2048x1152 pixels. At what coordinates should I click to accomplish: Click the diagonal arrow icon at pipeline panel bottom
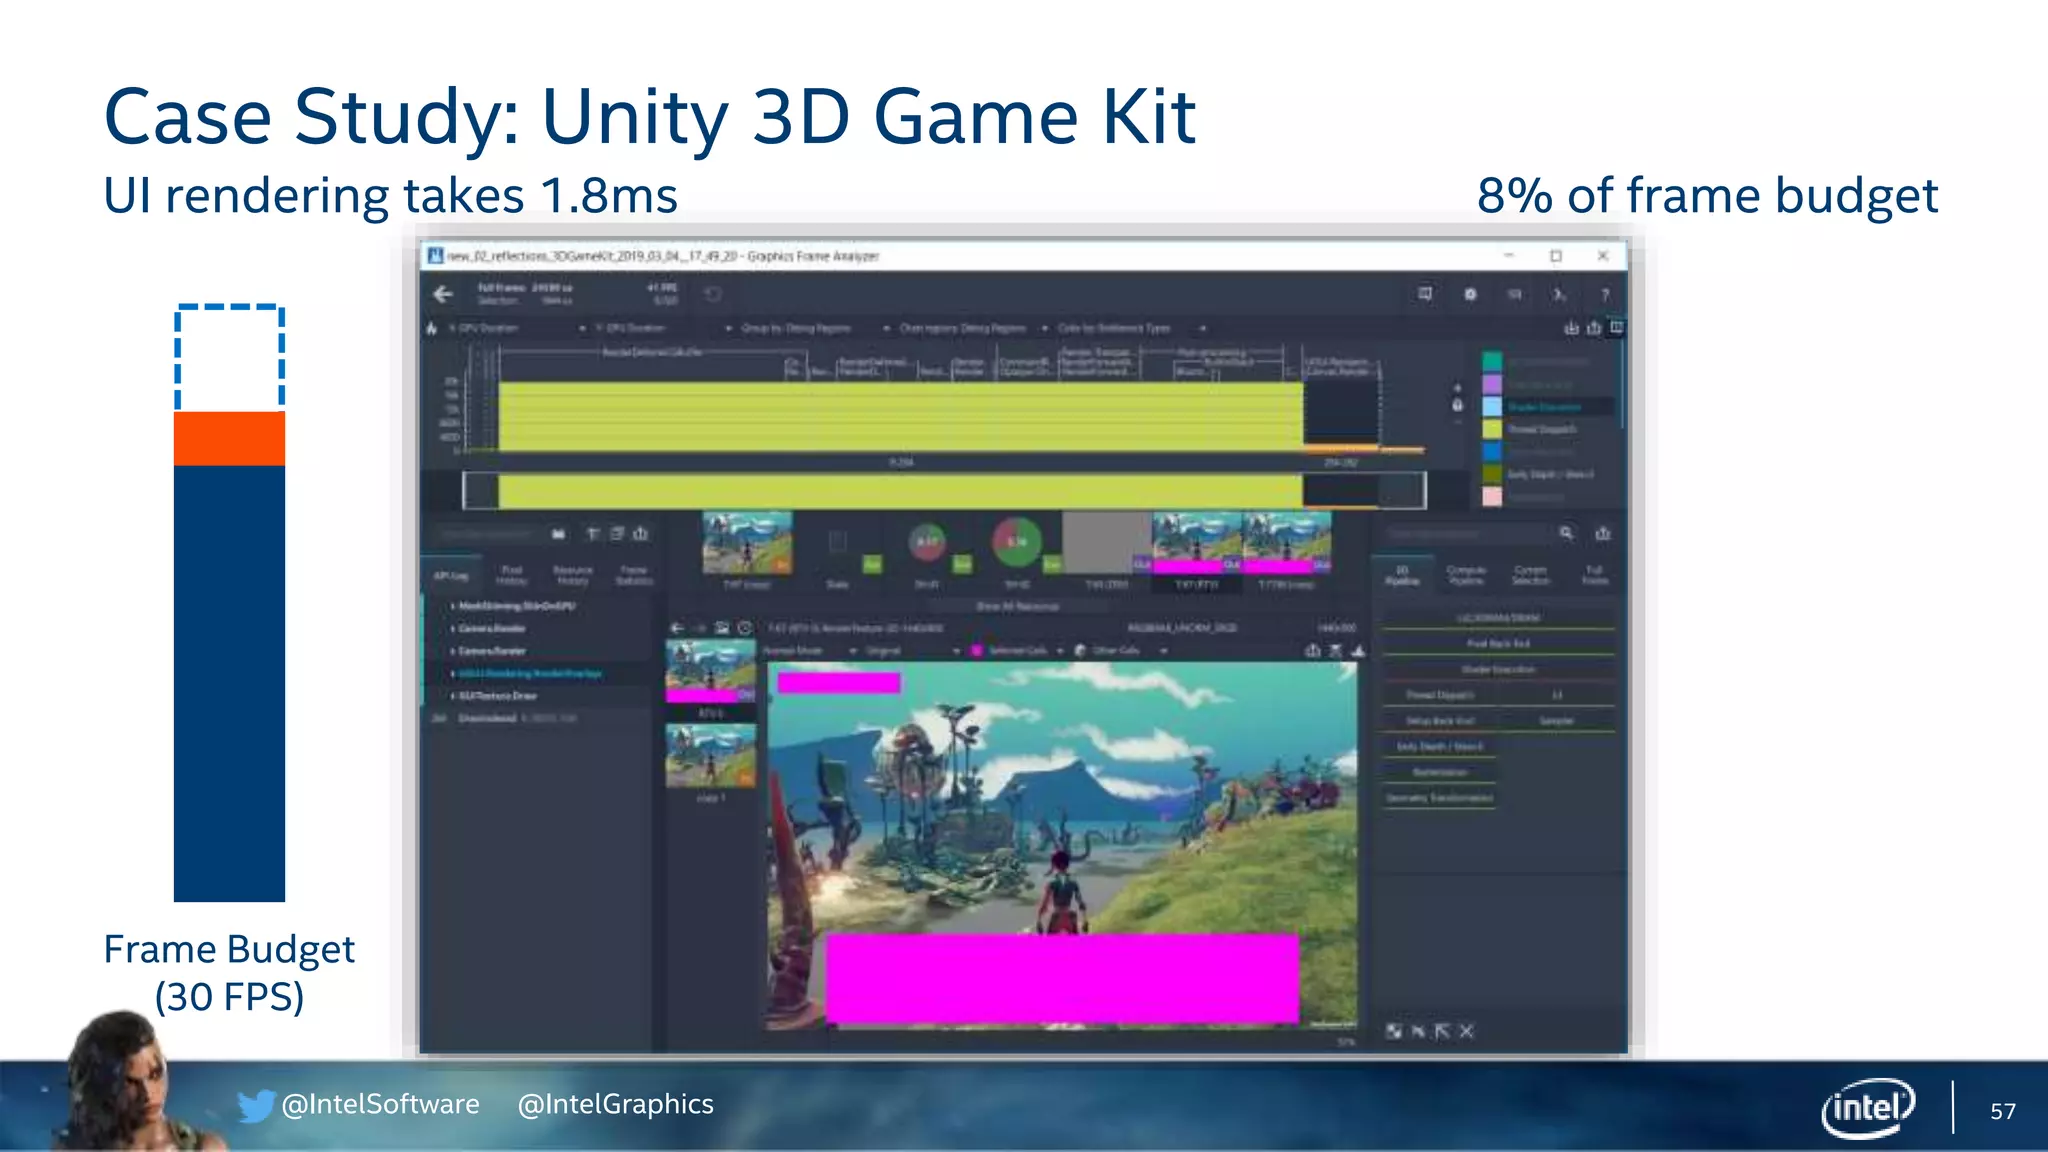point(1442,1031)
